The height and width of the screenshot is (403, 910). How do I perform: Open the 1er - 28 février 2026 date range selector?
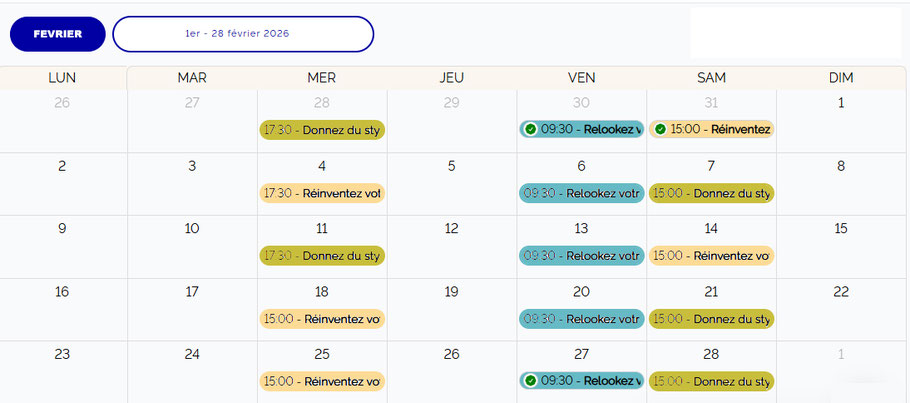[x=243, y=34]
